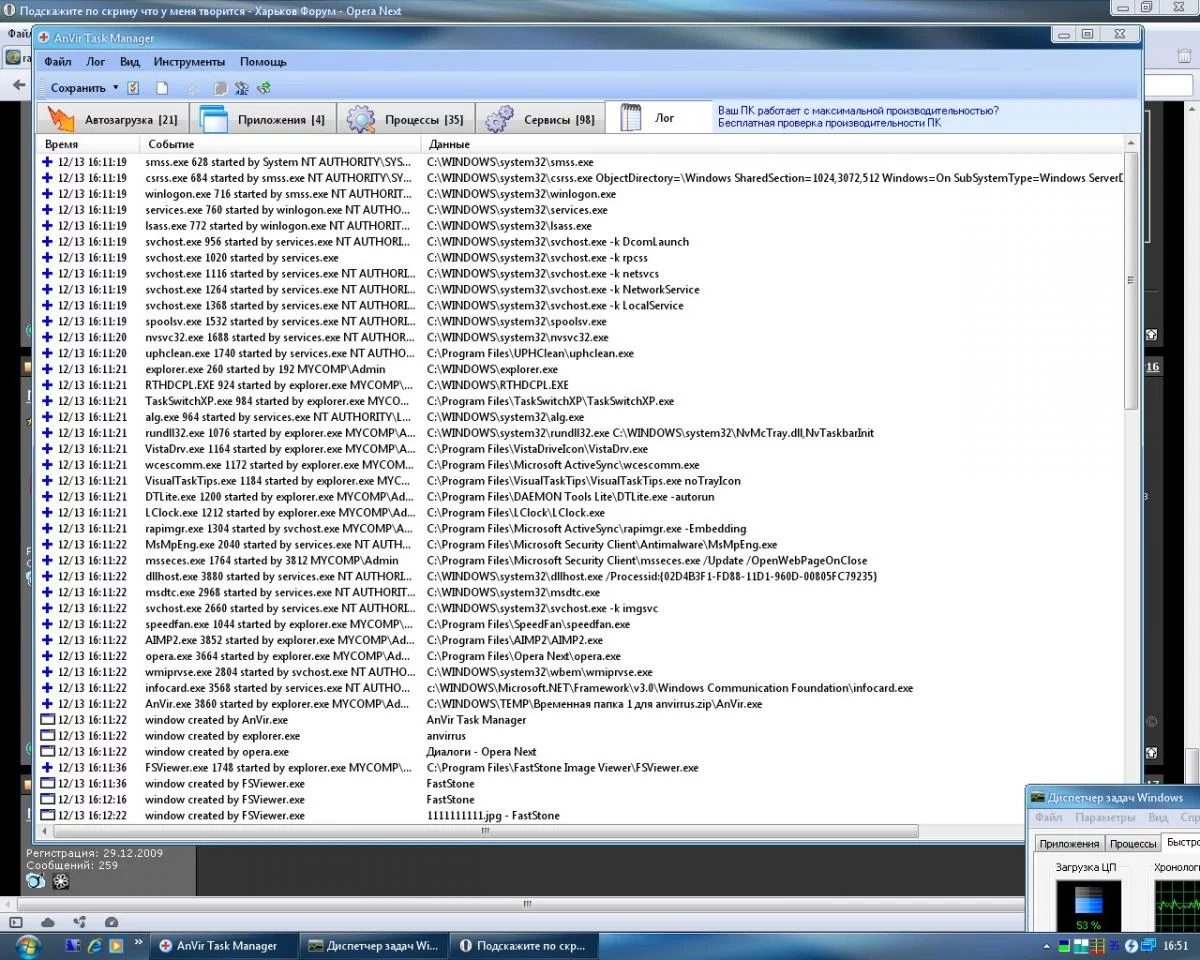Select the 'opera.exe 3664 started by explorer.exe' entry
This screenshot has width=1200, height=960.
pos(581,656)
